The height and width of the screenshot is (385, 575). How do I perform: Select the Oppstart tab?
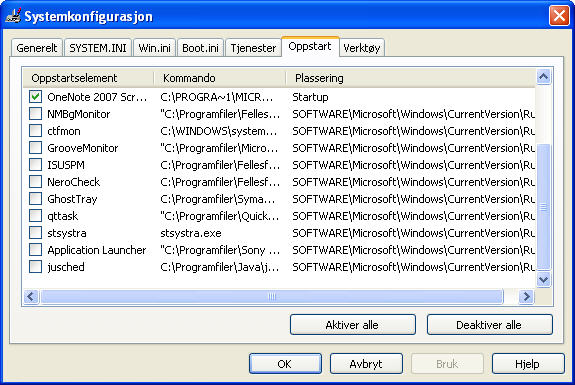coord(310,47)
